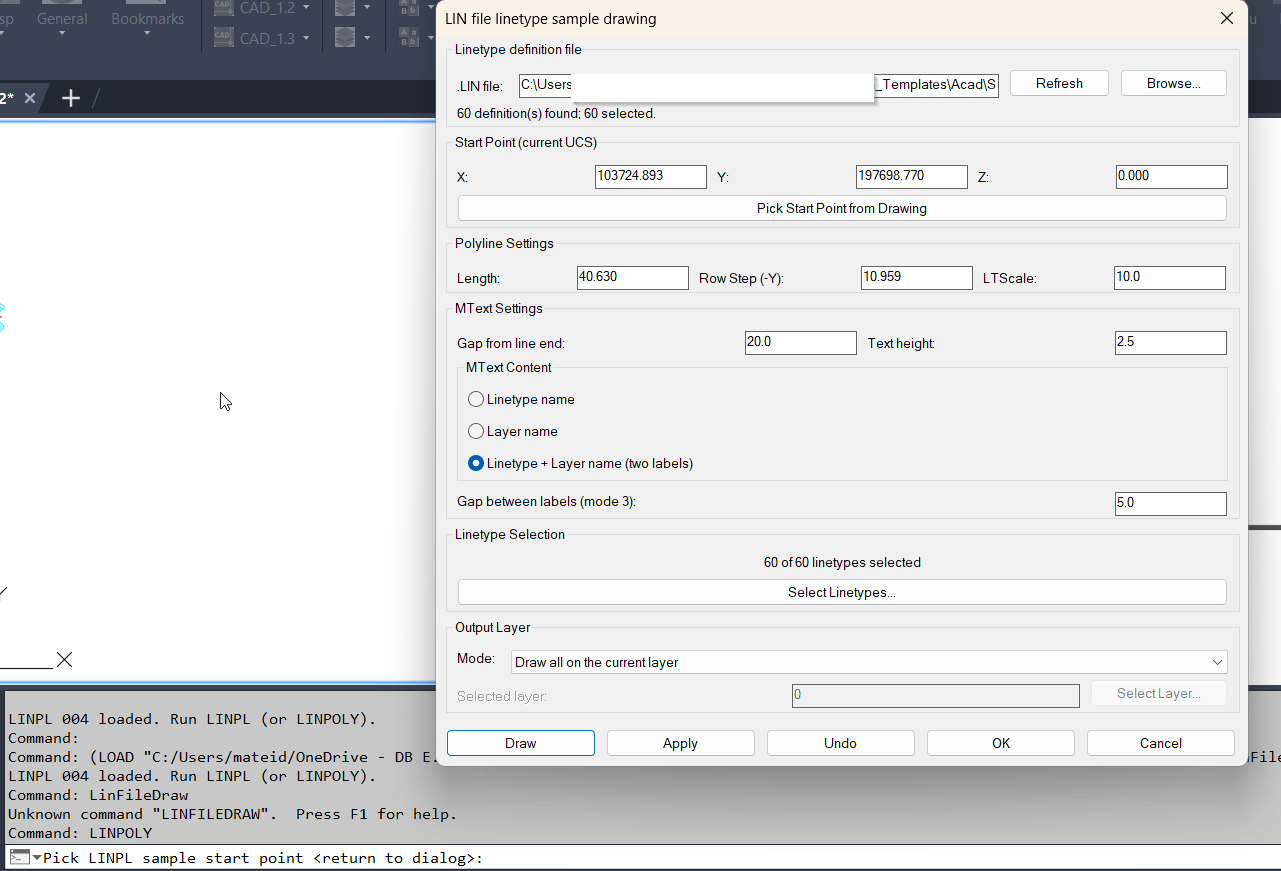Click the Browse... button
1281x871 pixels.
click(x=1173, y=83)
